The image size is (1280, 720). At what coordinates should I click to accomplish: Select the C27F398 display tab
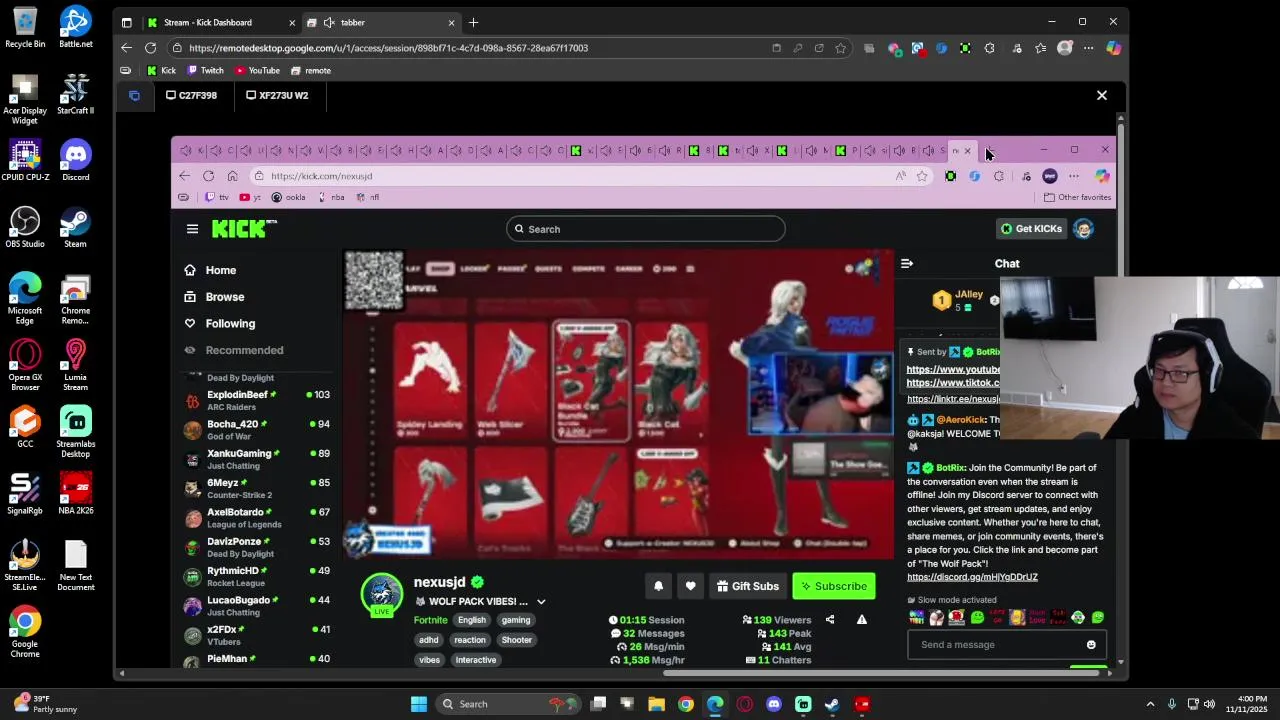click(191, 95)
